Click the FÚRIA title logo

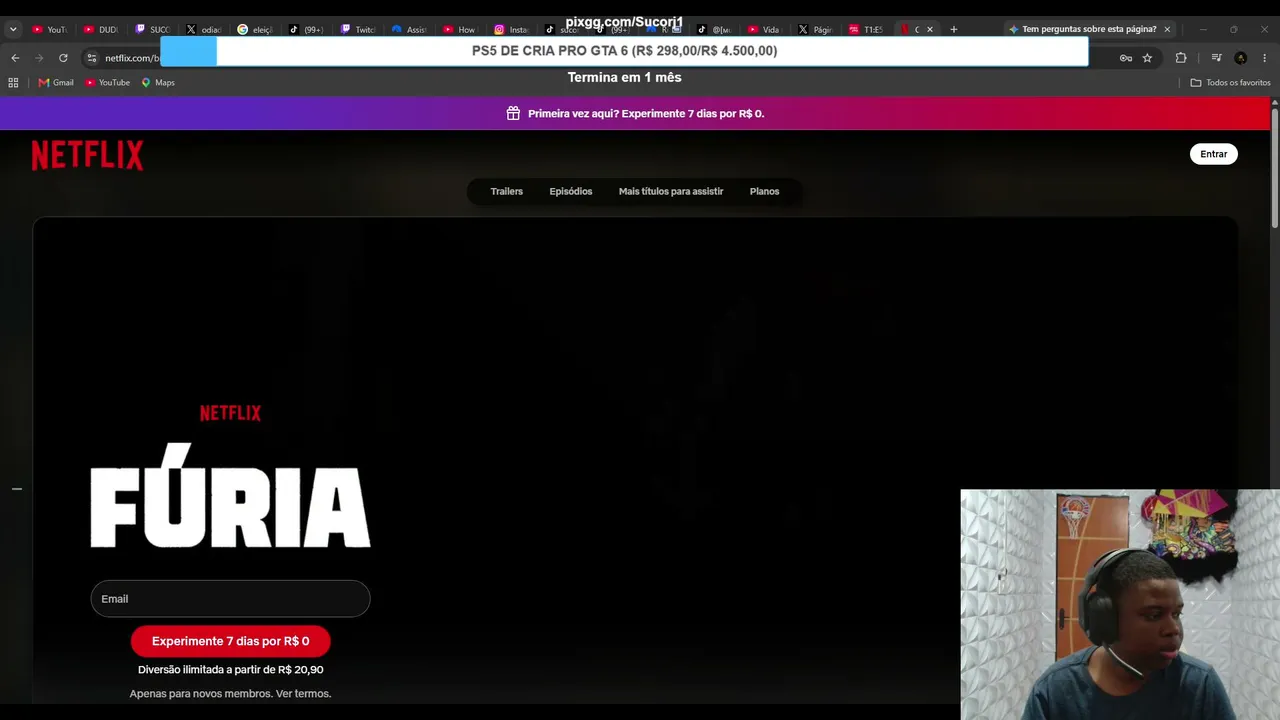pos(230,496)
